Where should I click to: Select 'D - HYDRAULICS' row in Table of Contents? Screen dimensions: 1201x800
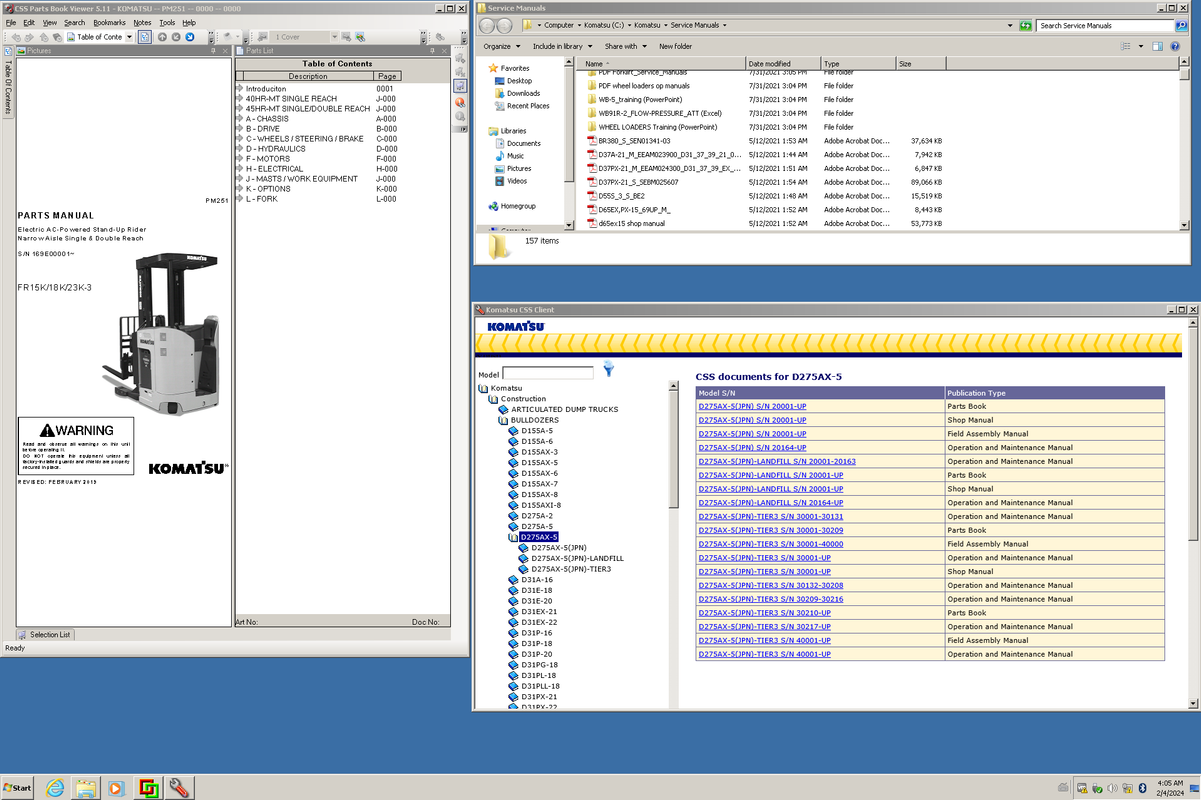[318, 149]
